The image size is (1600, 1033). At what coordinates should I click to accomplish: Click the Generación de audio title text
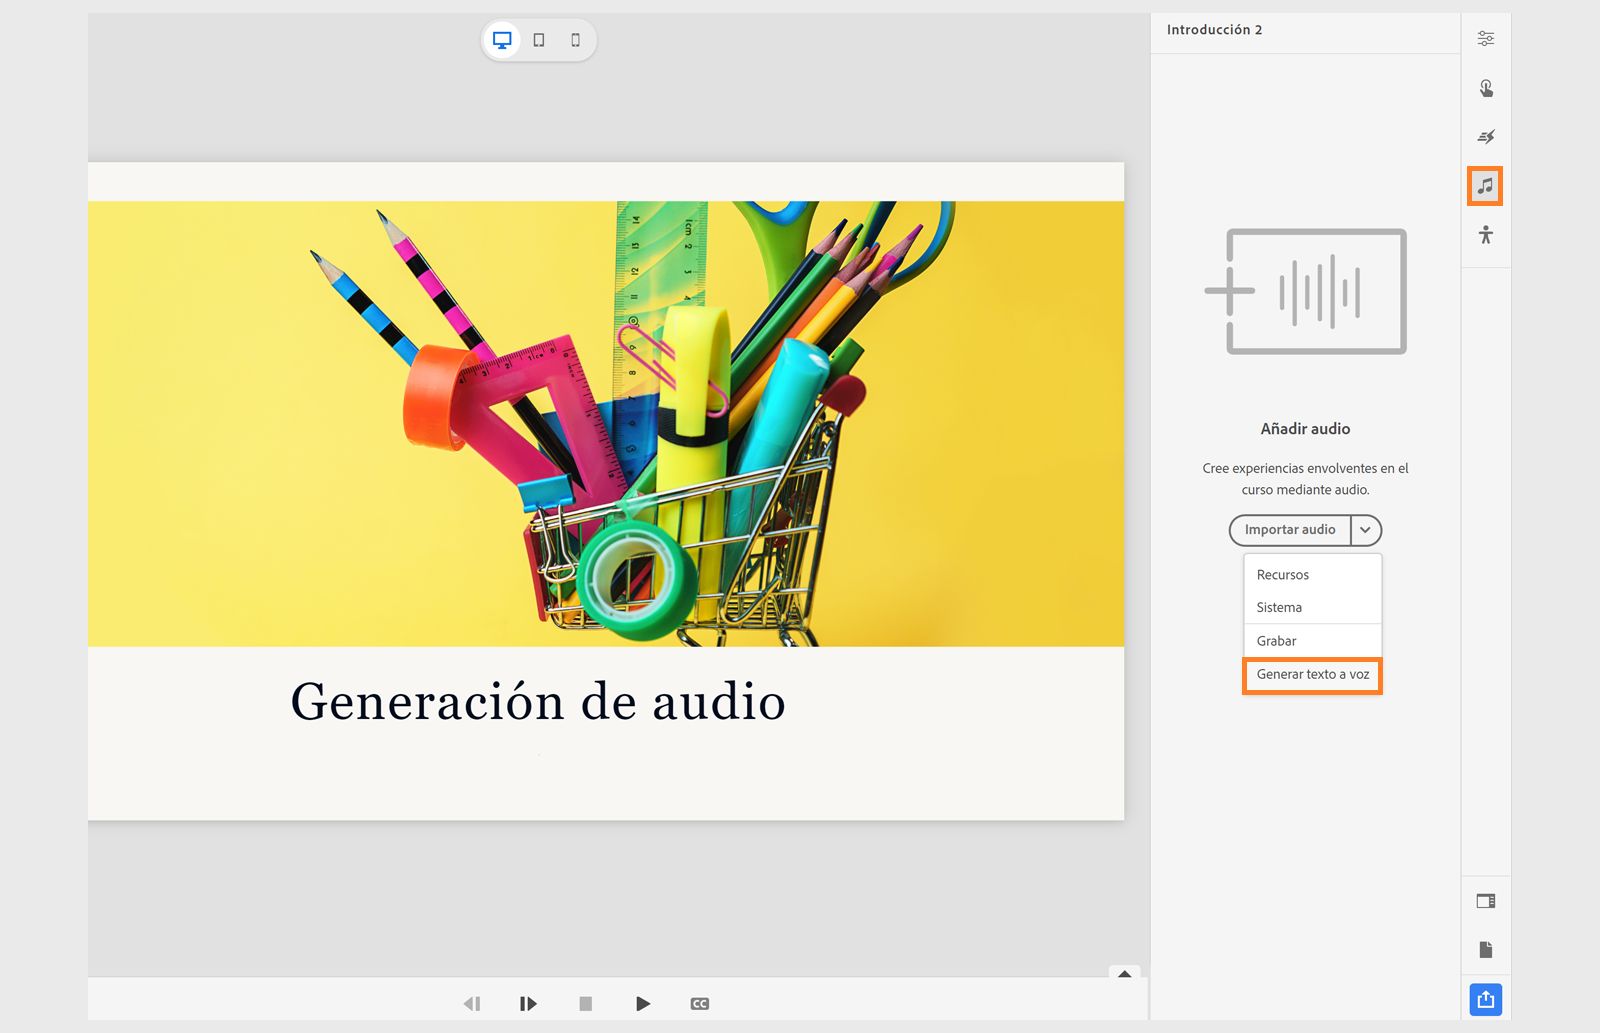click(x=538, y=702)
